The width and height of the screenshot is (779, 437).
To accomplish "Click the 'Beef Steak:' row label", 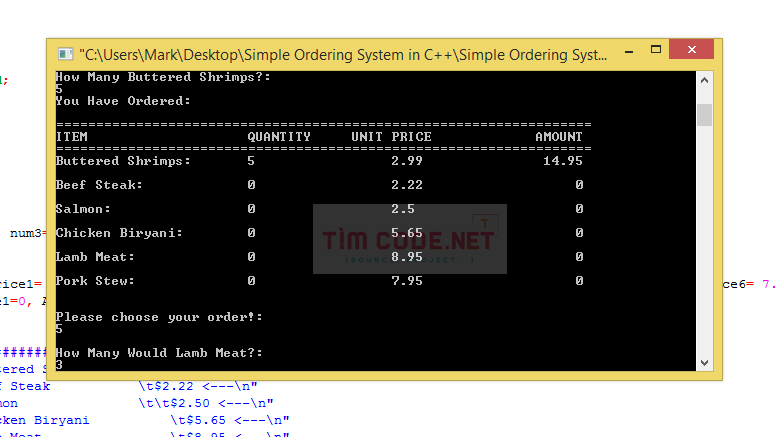I will (99, 185).
